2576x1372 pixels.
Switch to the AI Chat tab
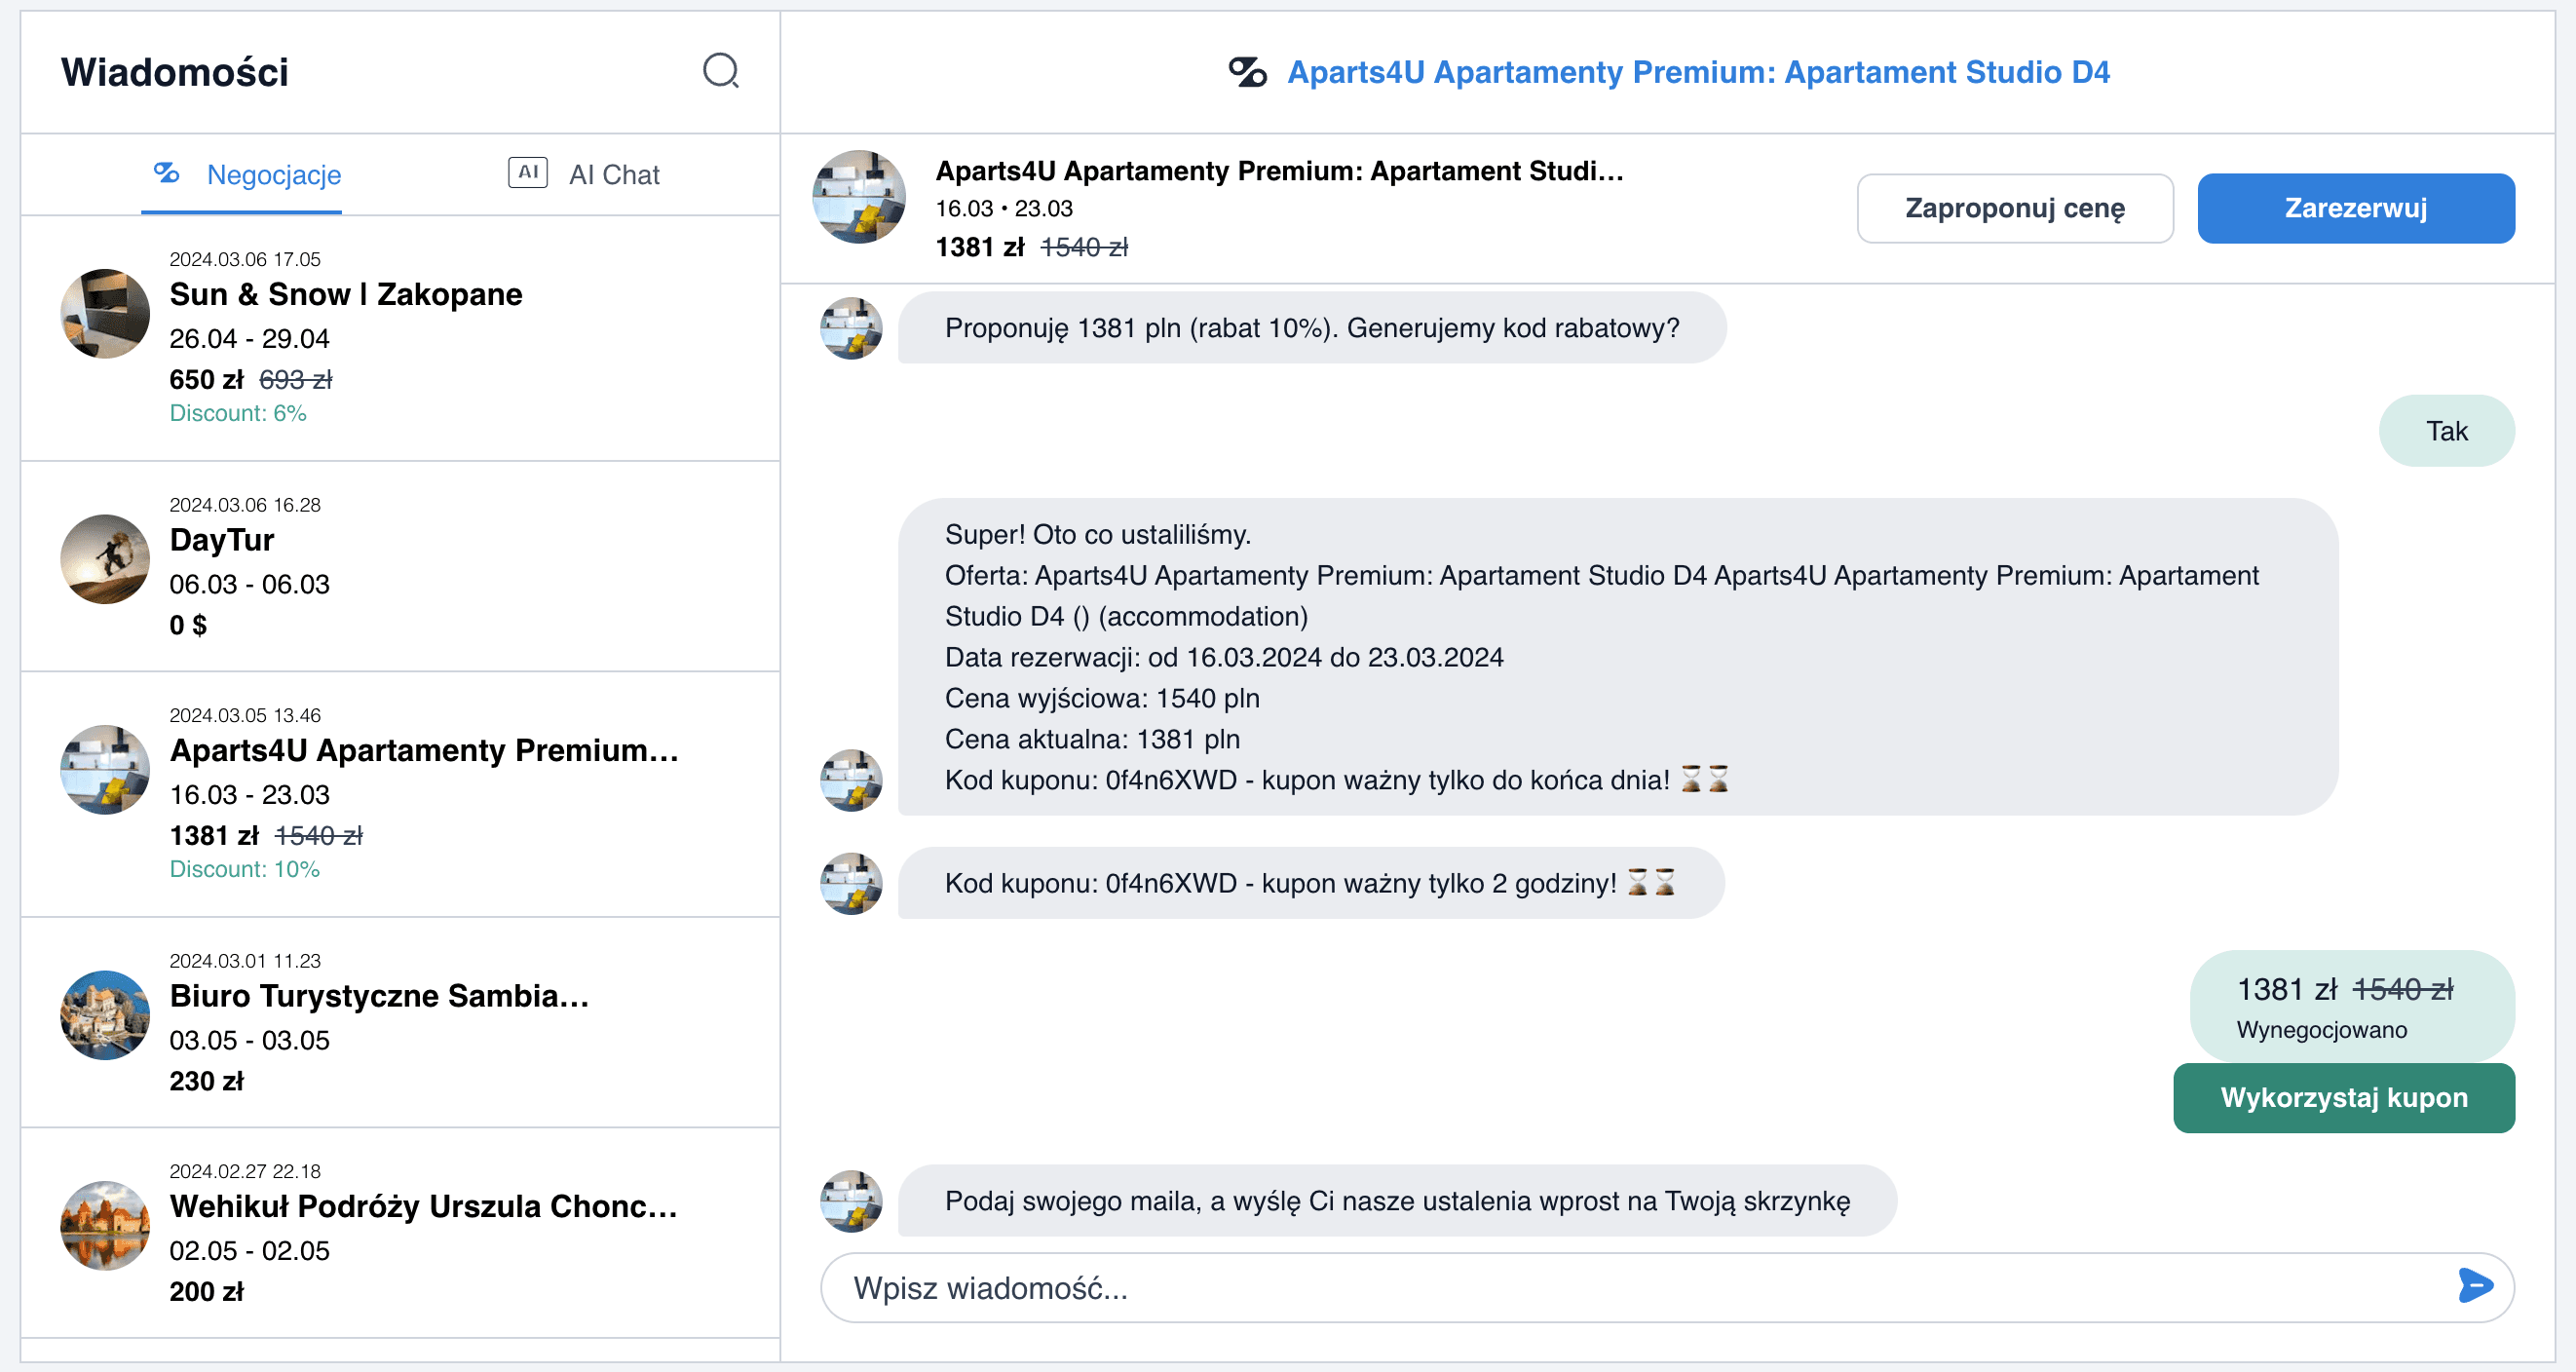coord(584,175)
